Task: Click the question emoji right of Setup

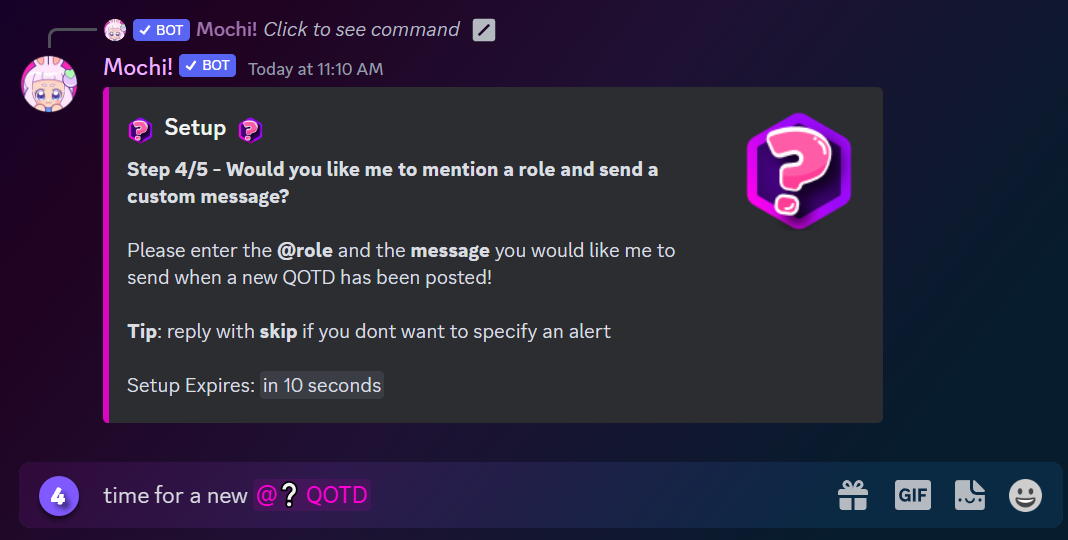Action: (x=250, y=129)
